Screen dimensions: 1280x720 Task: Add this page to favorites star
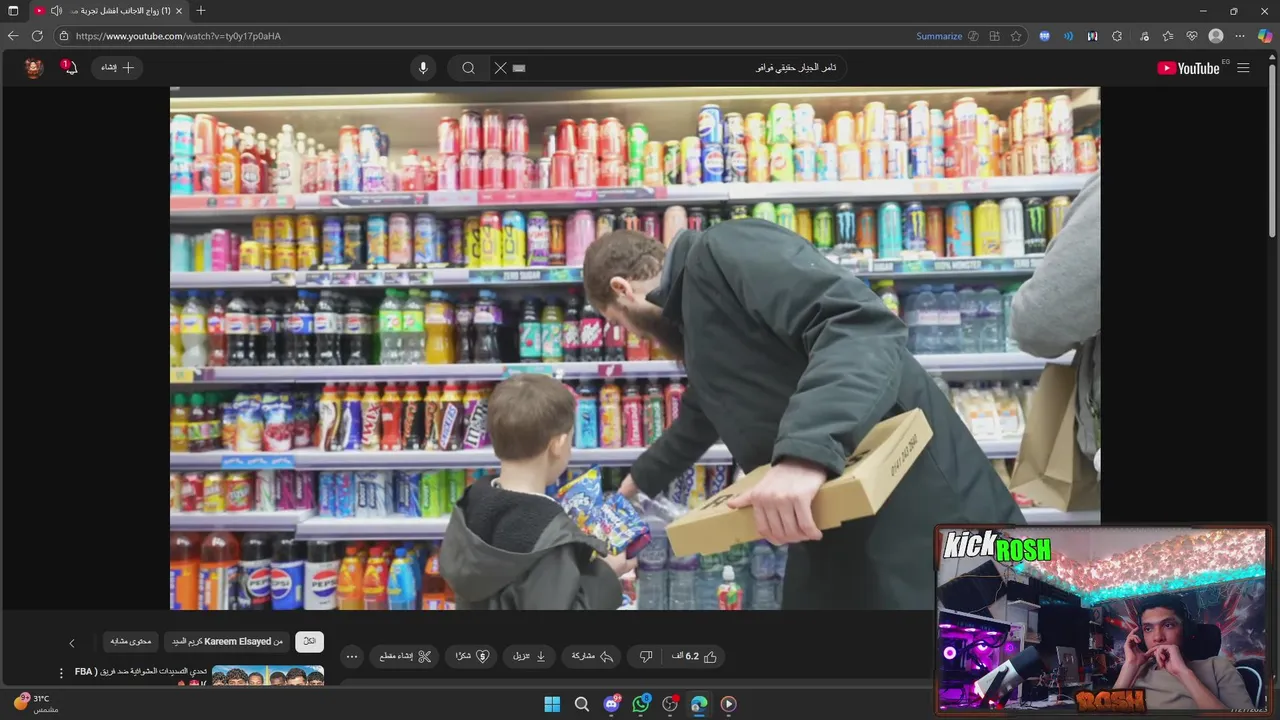1016,36
